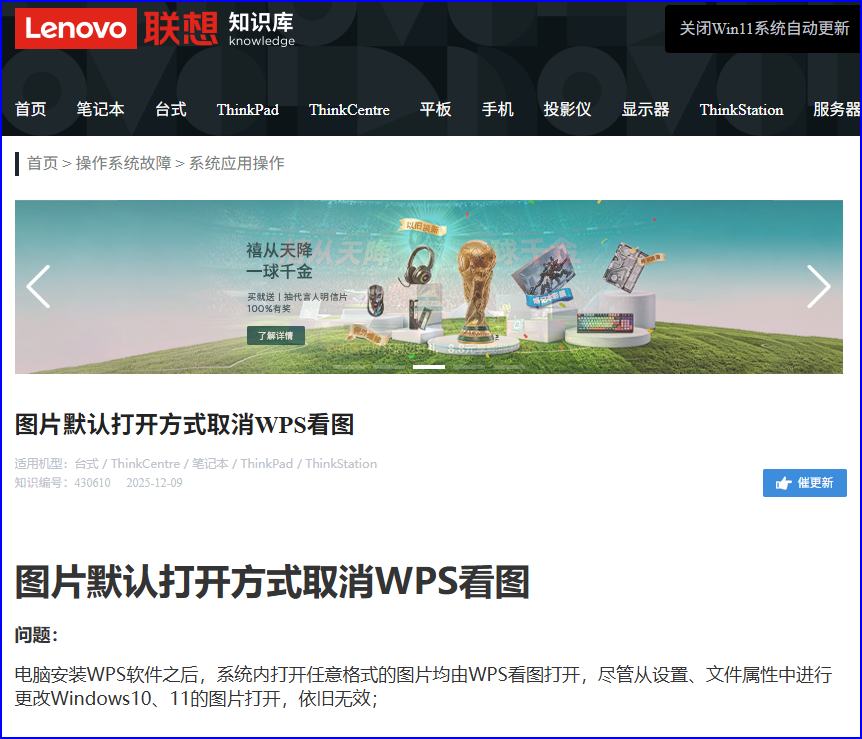This screenshot has height=739, width=862.
Task: Open the 服务器 navigation item
Action: pos(836,109)
